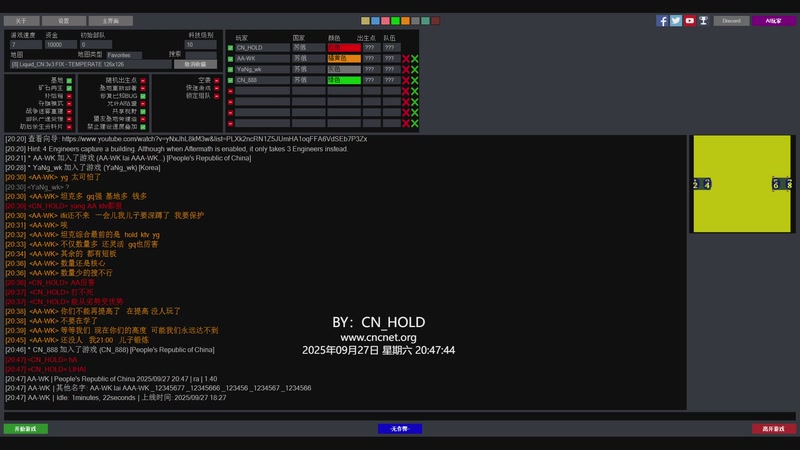Click the CN_HOLD player name field
Image resolution: width=800 pixels, height=450 pixels.
click(262, 47)
